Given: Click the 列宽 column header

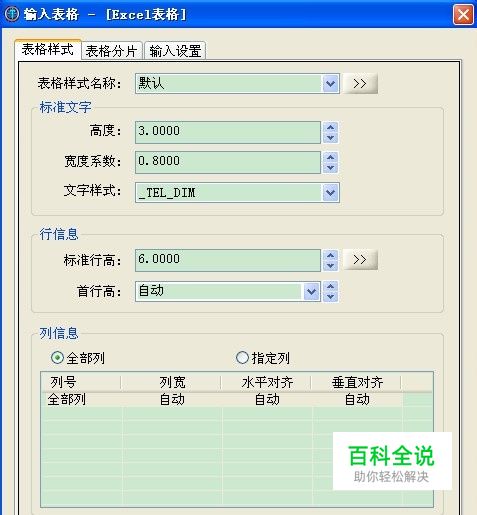Looking at the screenshot, I should [171, 382].
